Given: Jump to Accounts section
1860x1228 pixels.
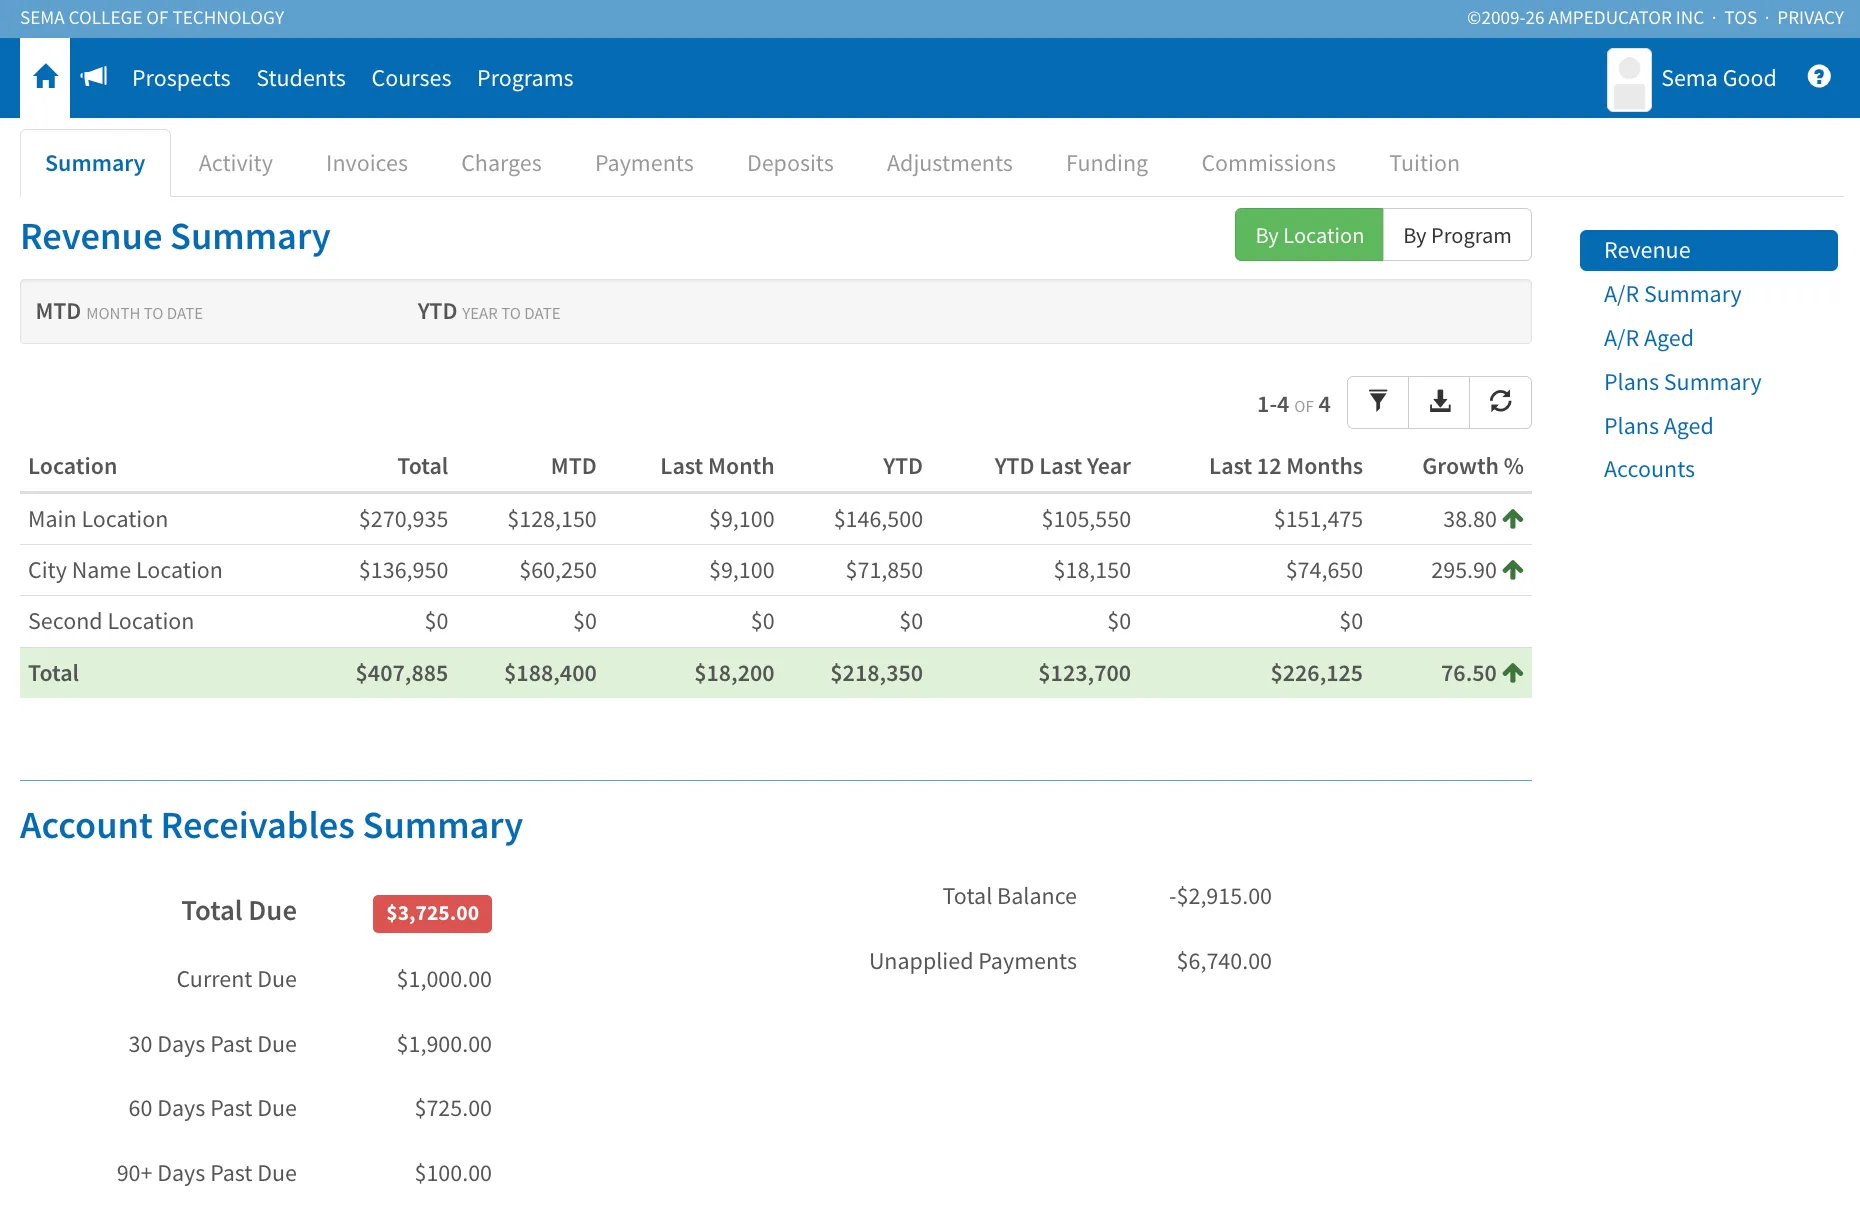Looking at the screenshot, I should pyautogui.click(x=1649, y=469).
